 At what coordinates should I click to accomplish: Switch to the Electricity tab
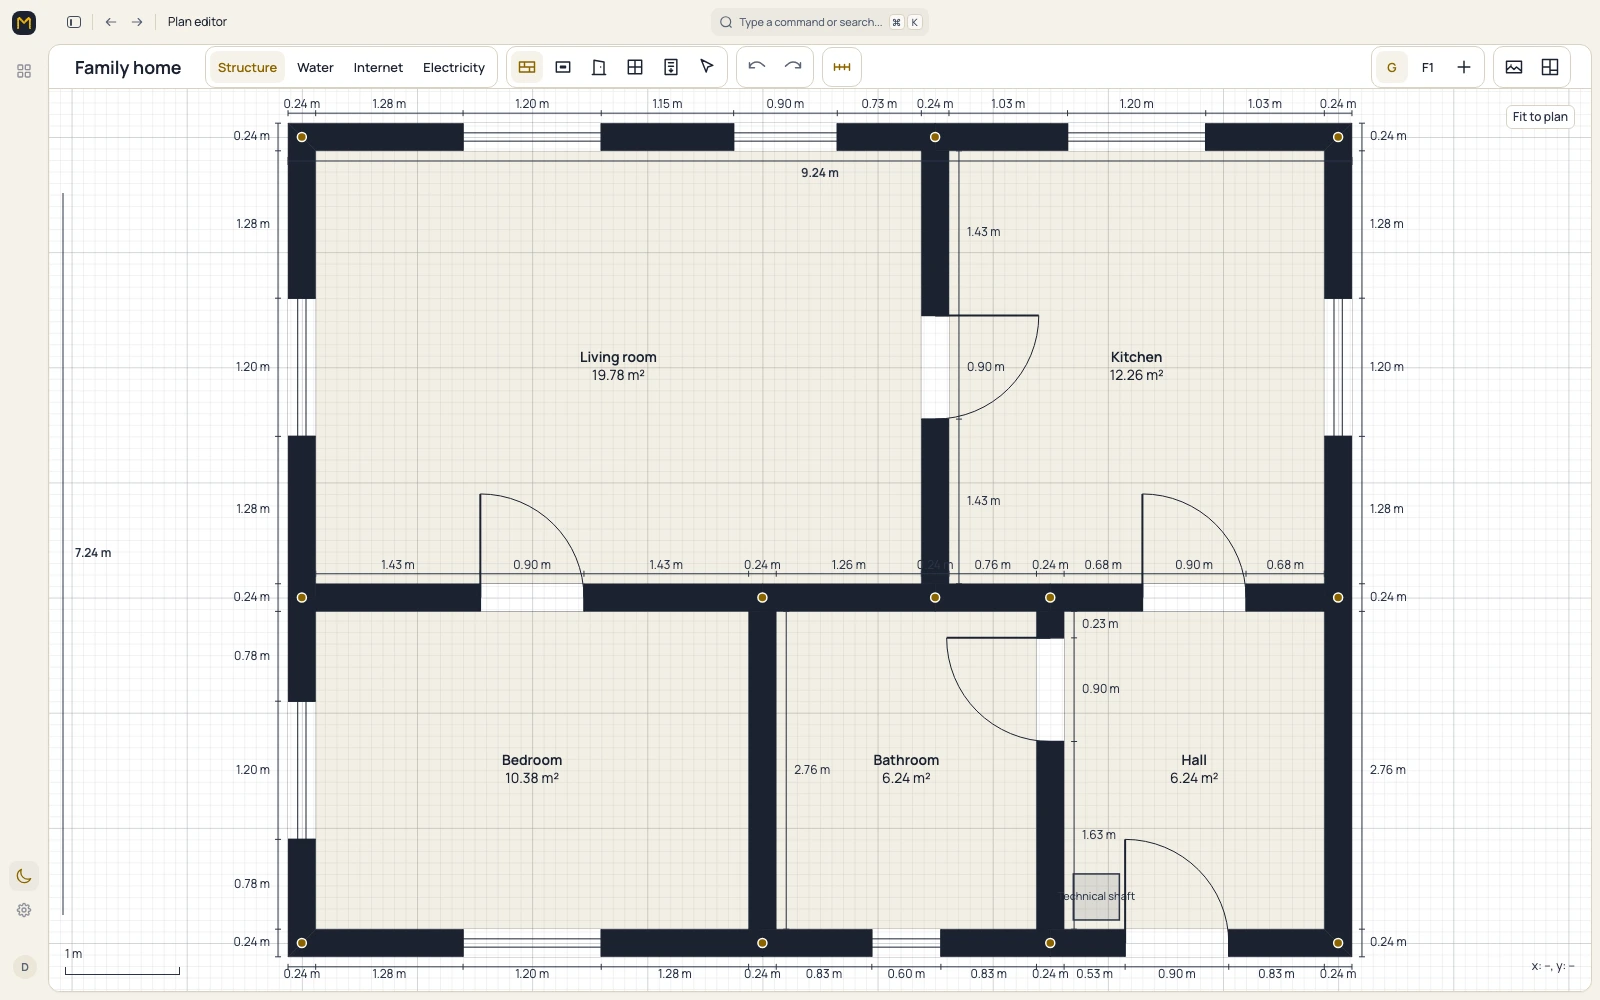pyautogui.click(x=454, y=67)
